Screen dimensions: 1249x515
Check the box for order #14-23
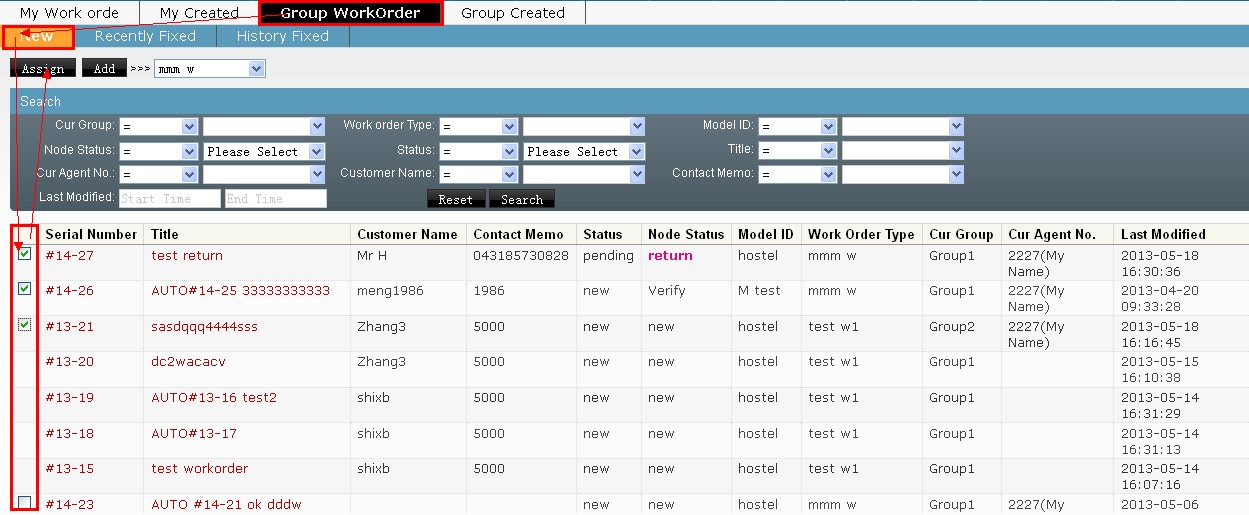click(25, 502)
